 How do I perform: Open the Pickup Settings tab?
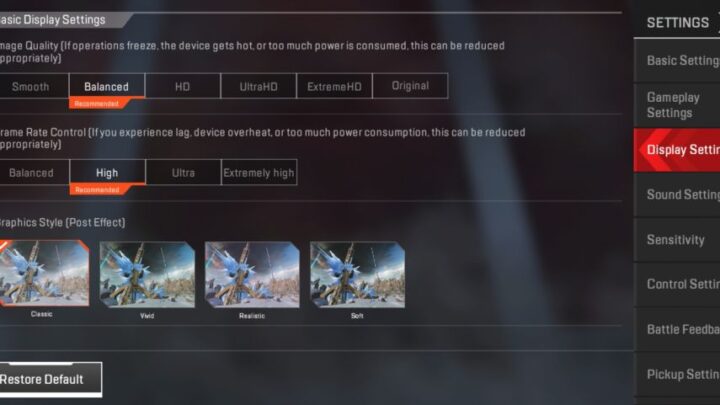pyautogui.click(x=677, y=374)
